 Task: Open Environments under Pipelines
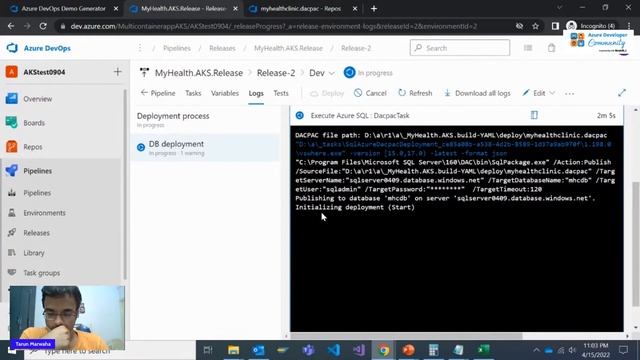click(x=44, y=213)
